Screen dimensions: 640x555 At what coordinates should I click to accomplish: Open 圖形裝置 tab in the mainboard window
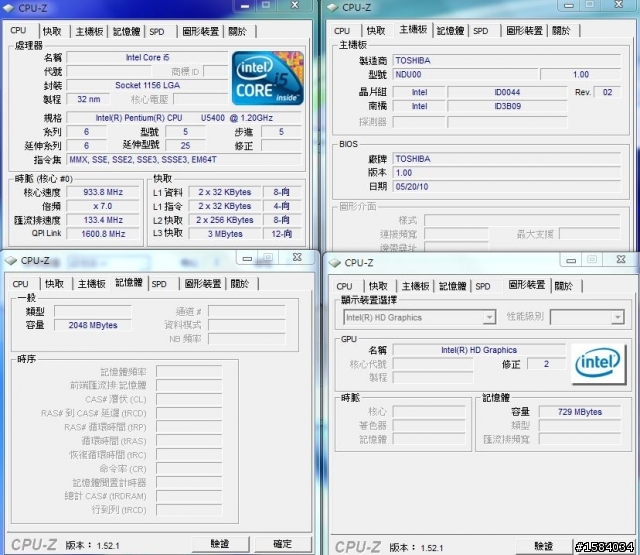pos(524,31)
